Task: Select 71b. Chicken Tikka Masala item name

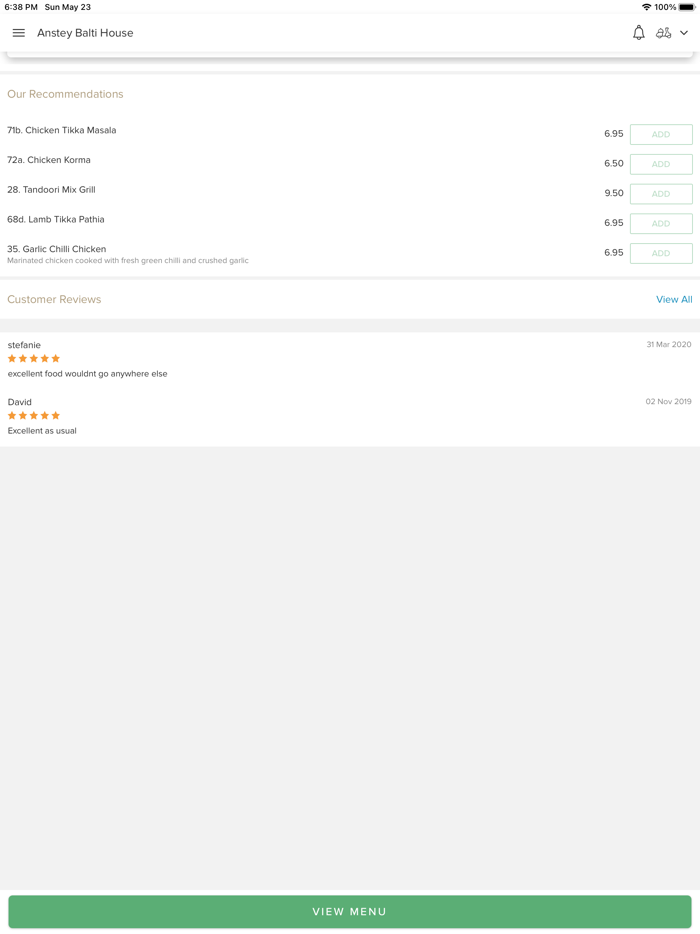Action: (62, 130)
